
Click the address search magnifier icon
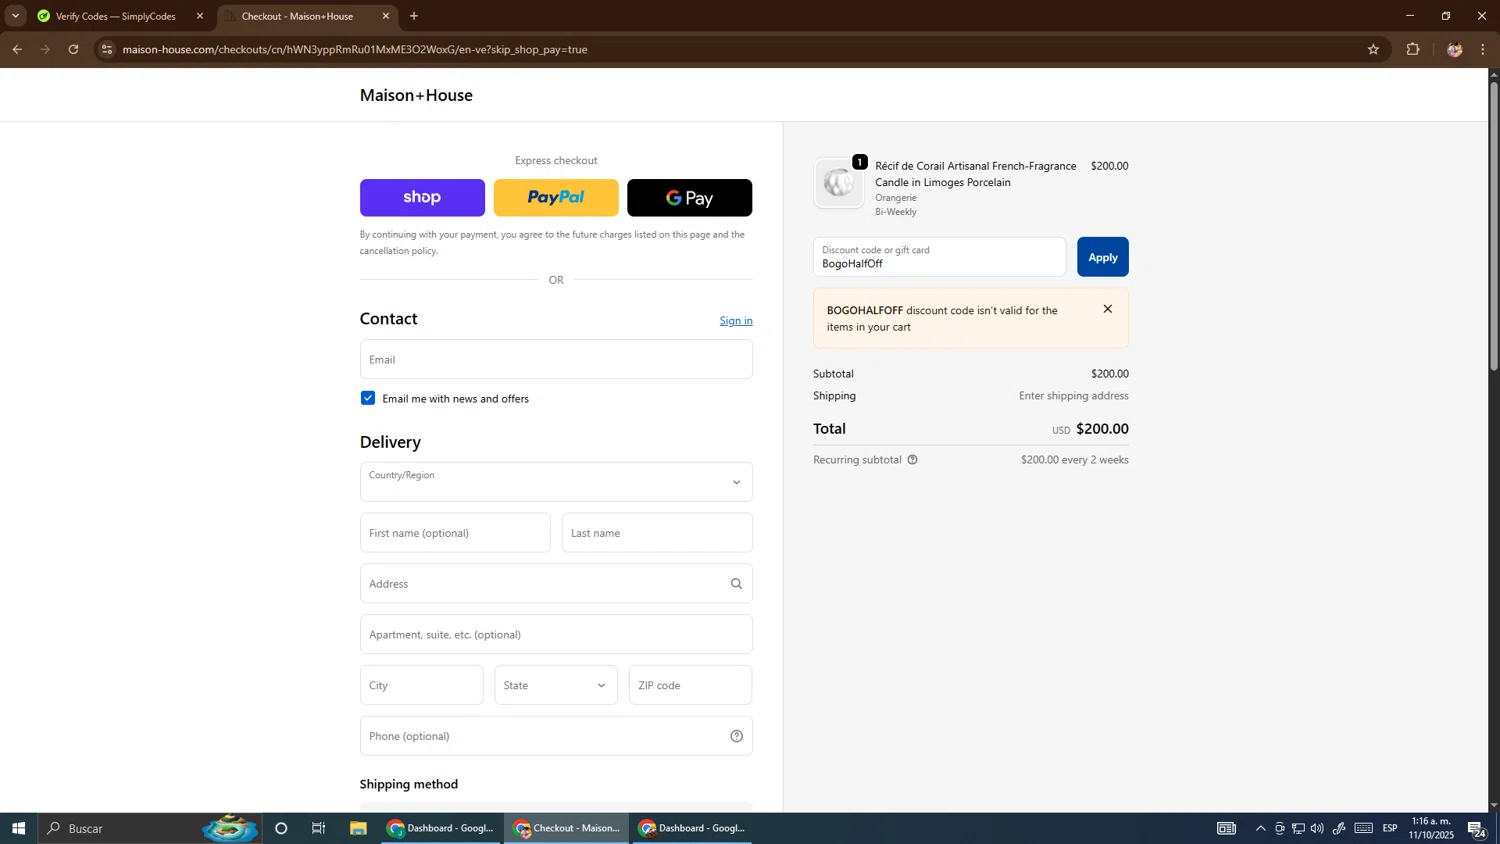[x=736, y=584]
